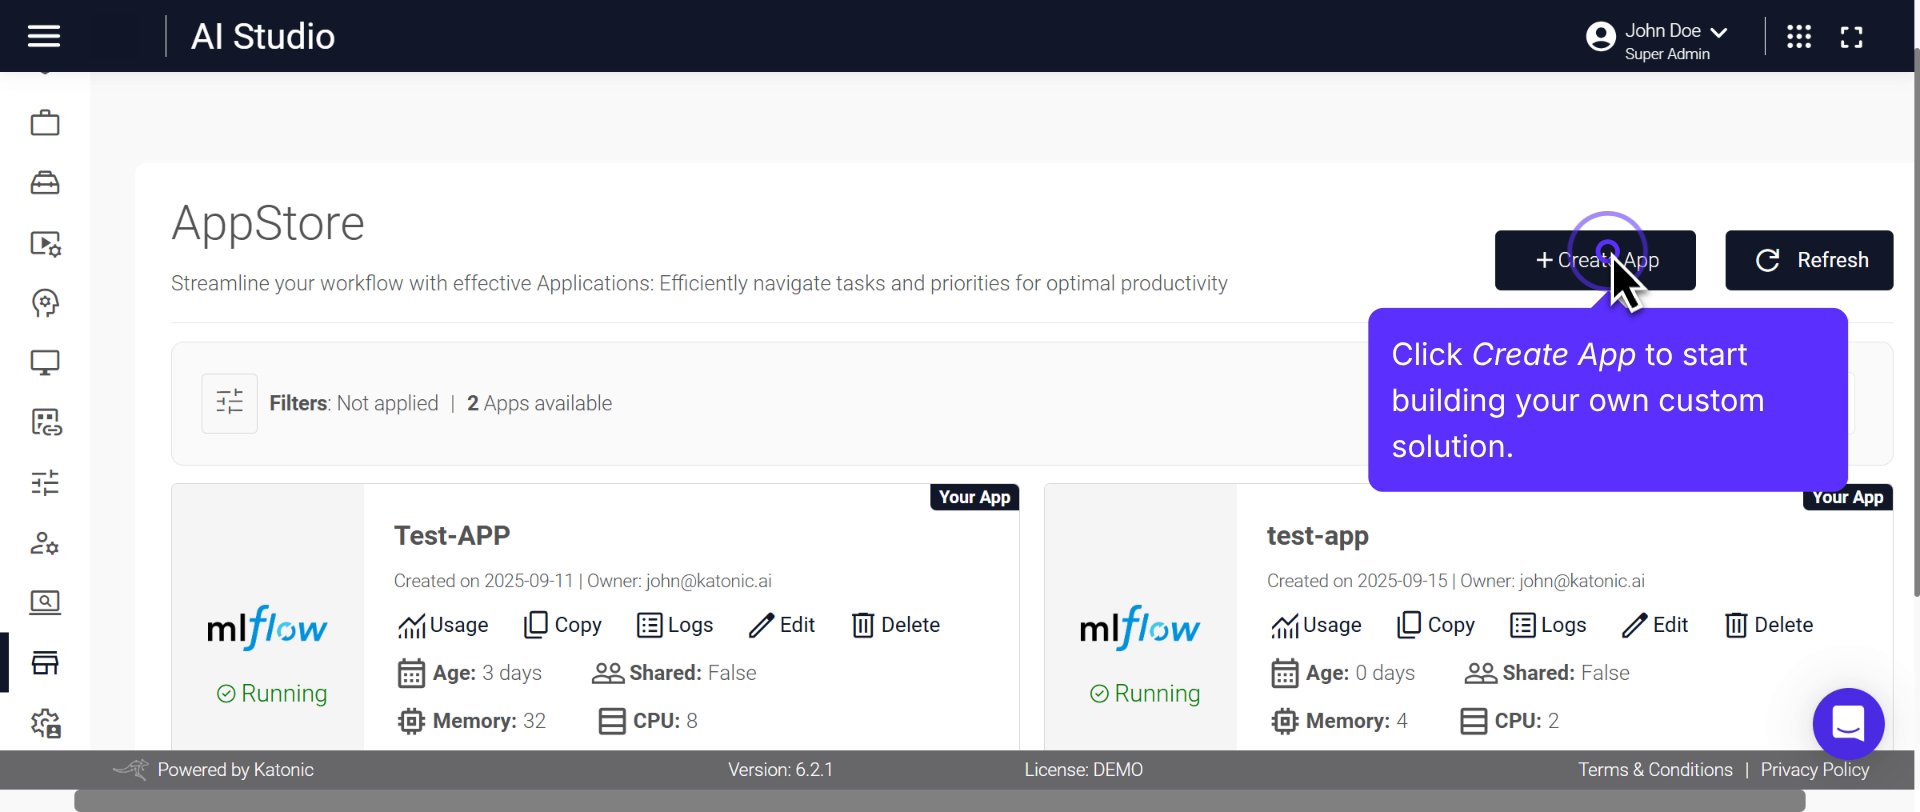Click the Running status on Test-APP
Screen dimensions: 1920x812
tap(272, 693)
